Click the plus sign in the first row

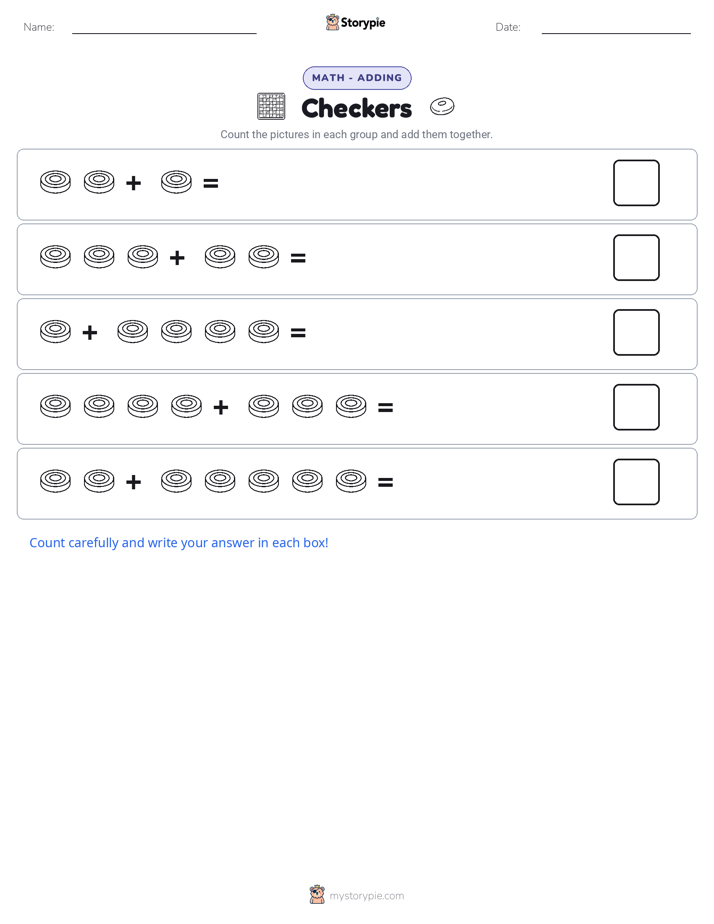point(134,183)
